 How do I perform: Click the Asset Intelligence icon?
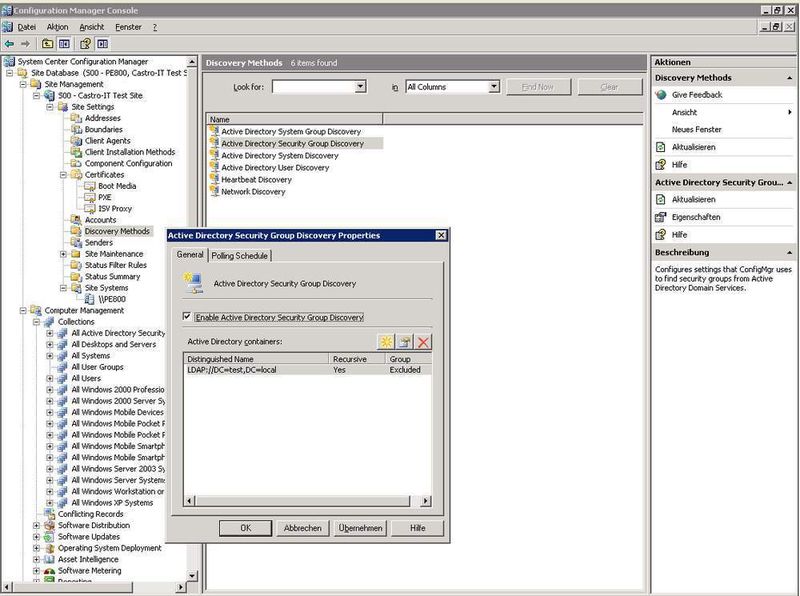[x=49, y=559]
